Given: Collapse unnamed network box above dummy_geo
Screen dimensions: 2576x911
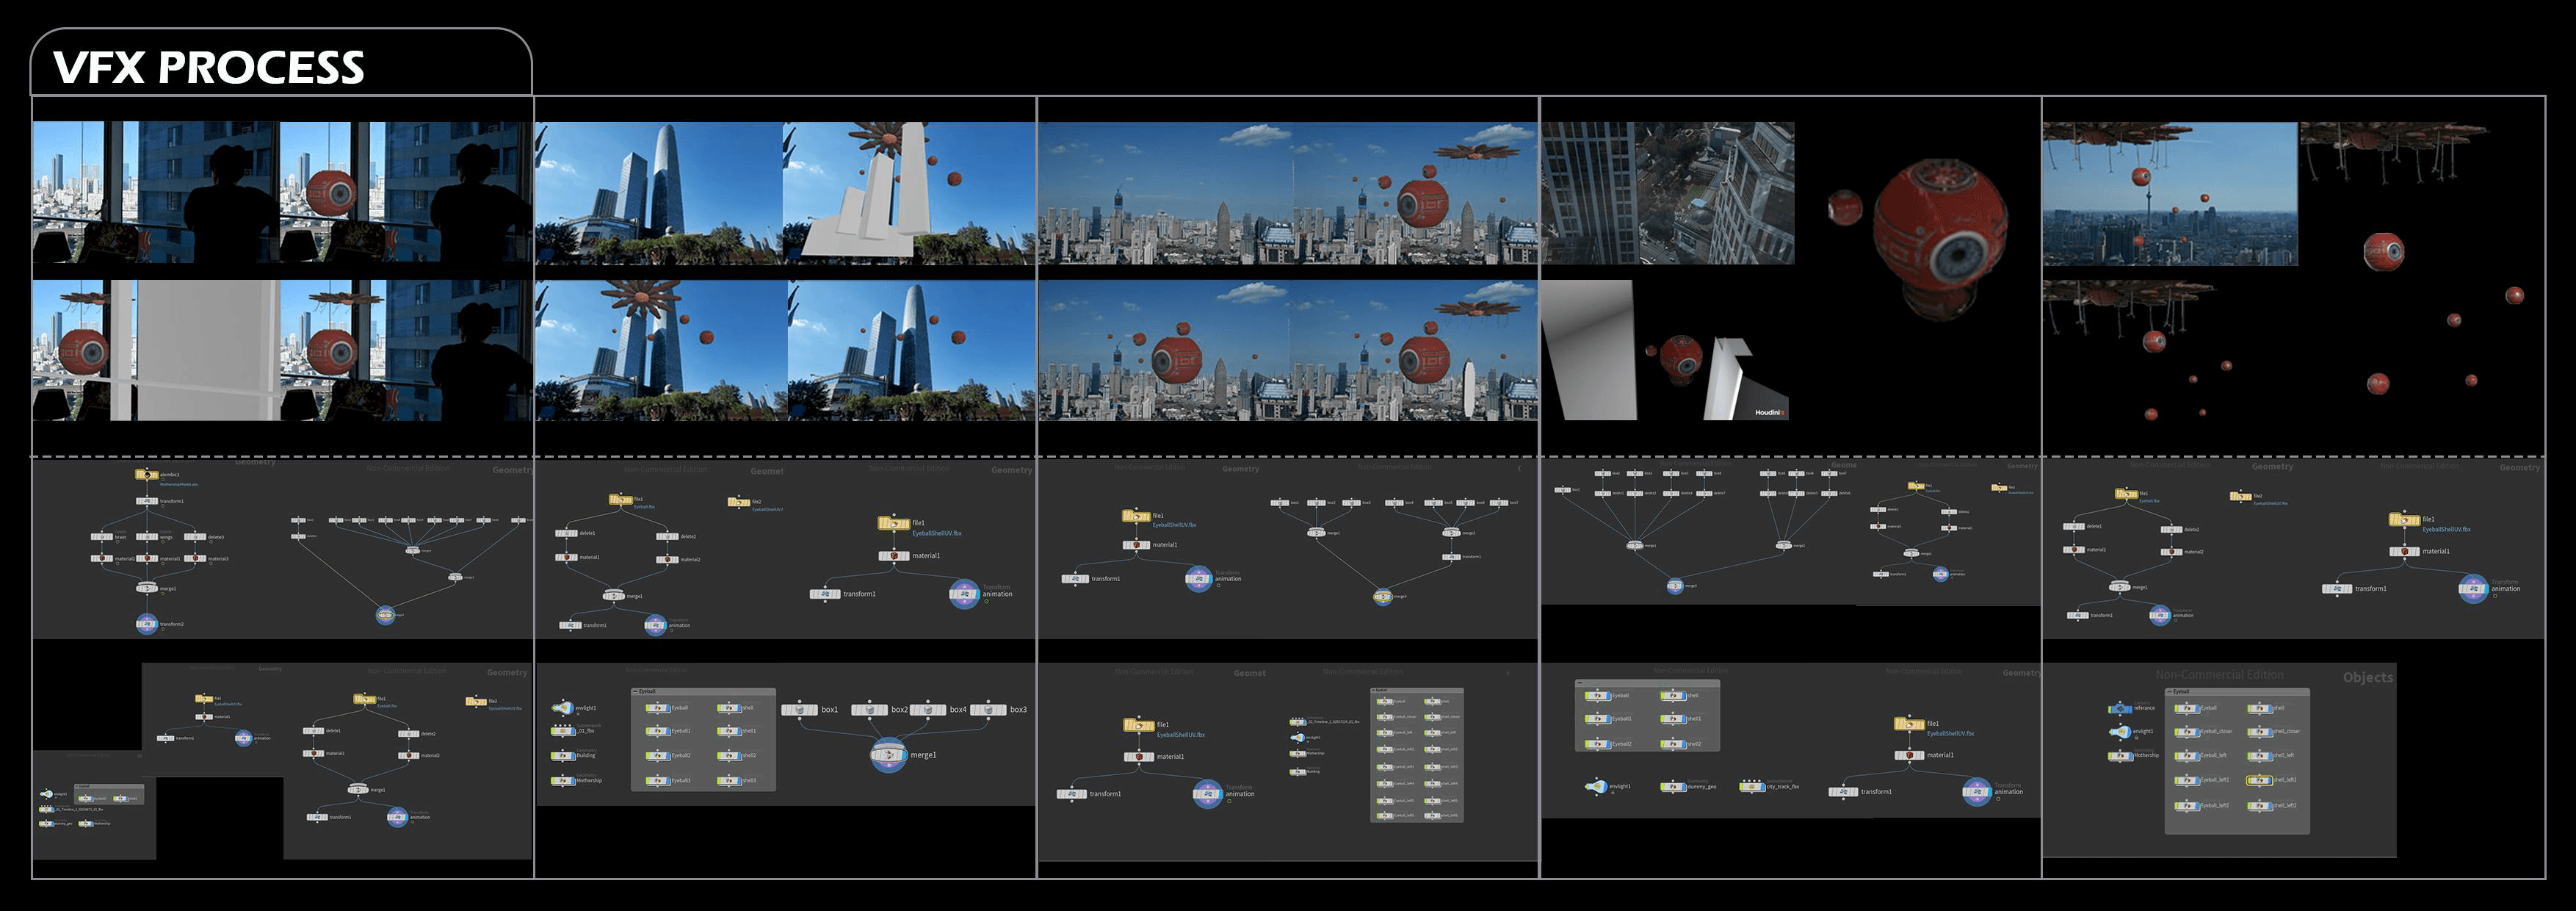Looking at the screenshot, I should pyautogui.click(x=1582, y=683).
